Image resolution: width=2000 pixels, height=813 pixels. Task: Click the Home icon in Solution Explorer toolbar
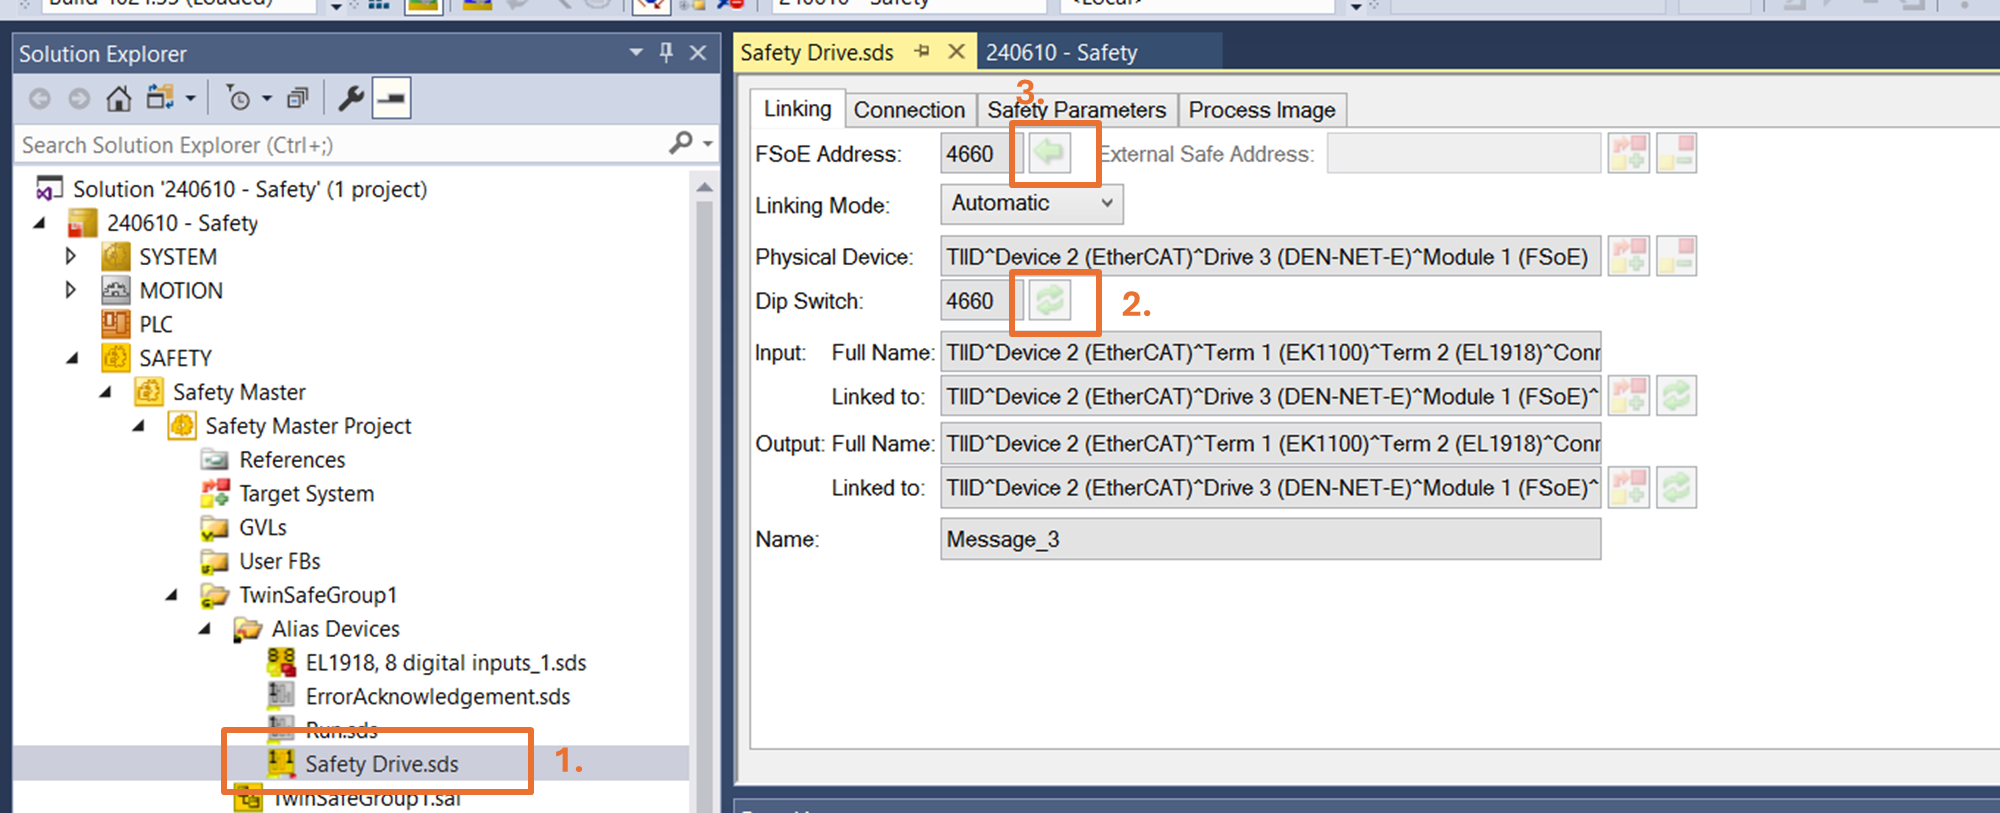coord(119,98)
